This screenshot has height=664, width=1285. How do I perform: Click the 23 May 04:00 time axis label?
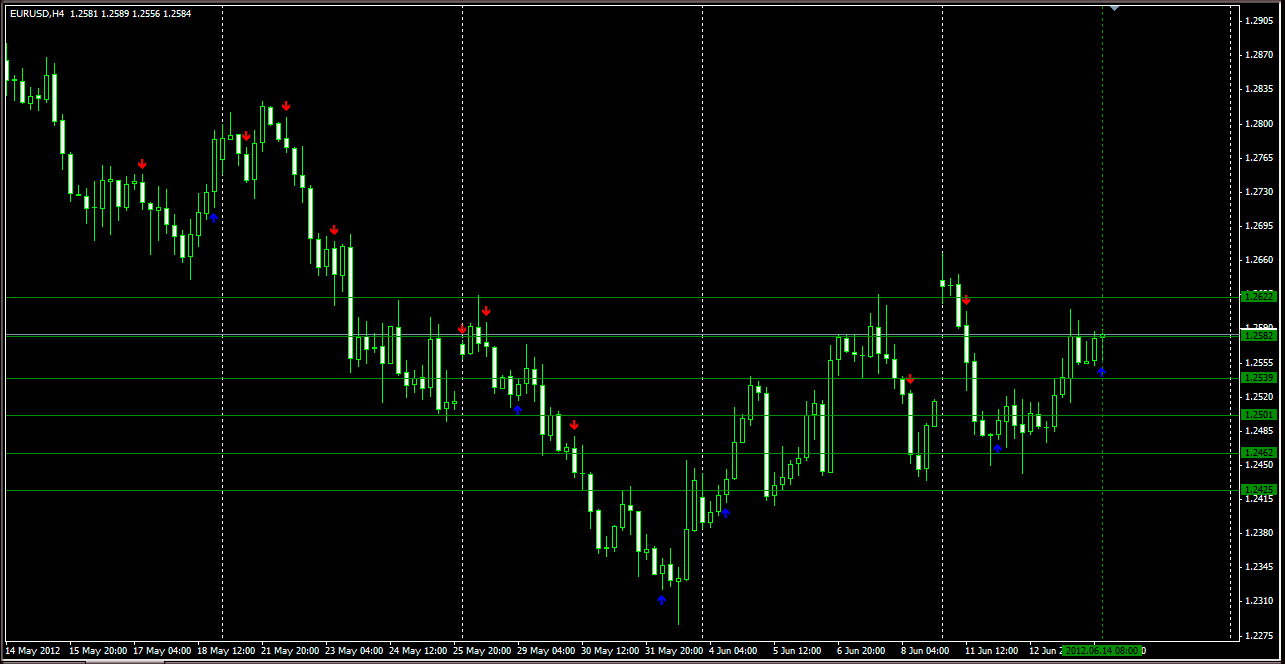pyautogui.click(x=354, y=650)
